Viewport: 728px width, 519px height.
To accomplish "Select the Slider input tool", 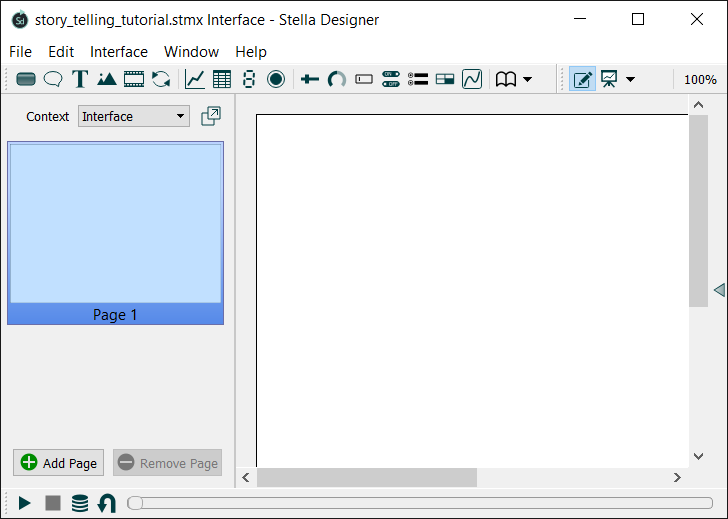I will click(310, 79).
